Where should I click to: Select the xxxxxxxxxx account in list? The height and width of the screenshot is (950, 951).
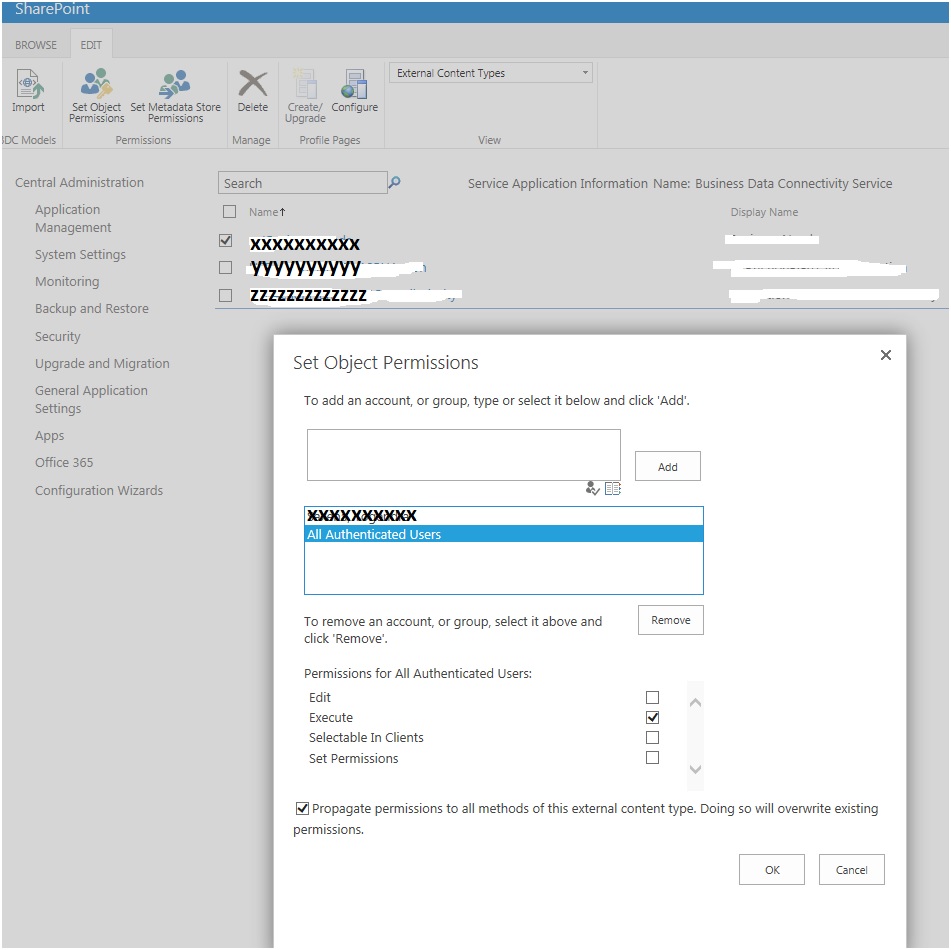point(503,516)
